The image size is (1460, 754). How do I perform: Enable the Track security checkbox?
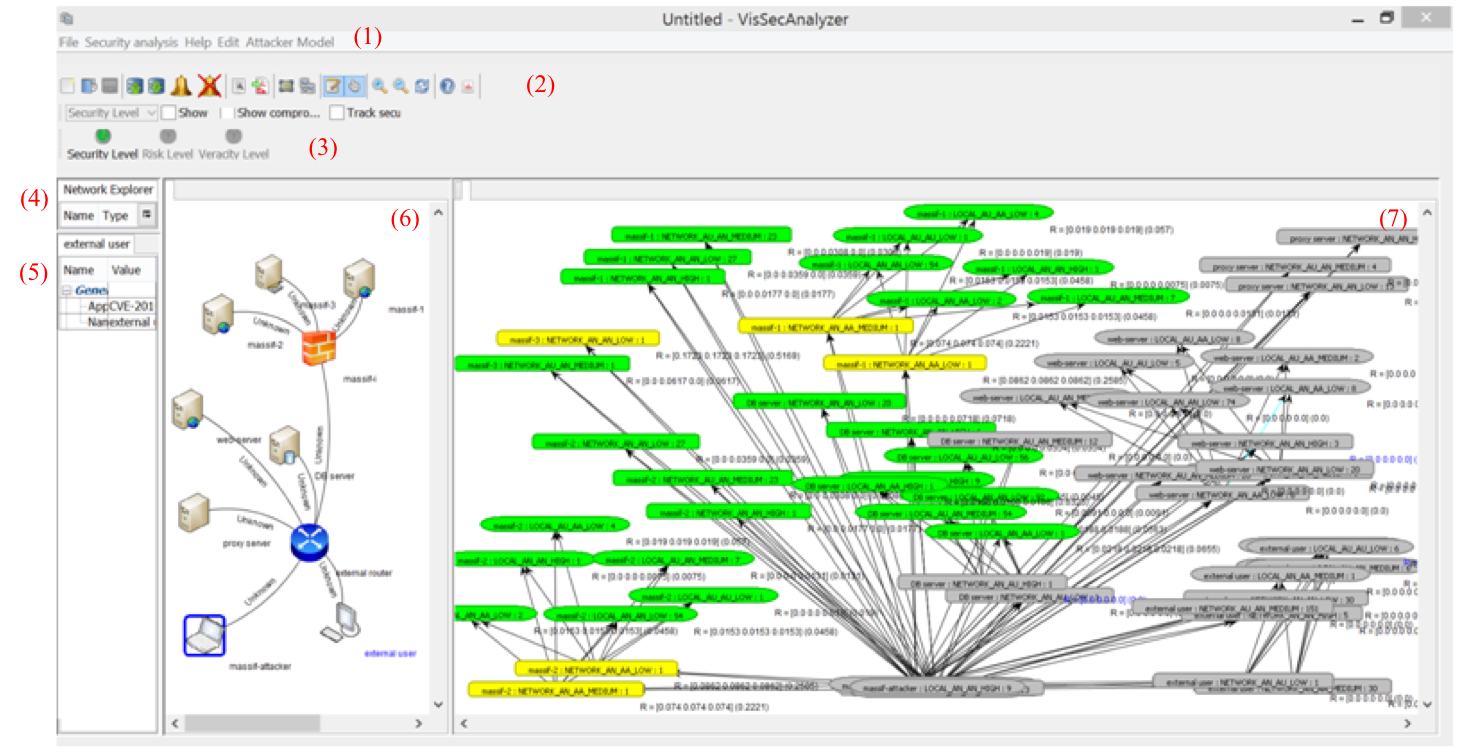point(337,113)
